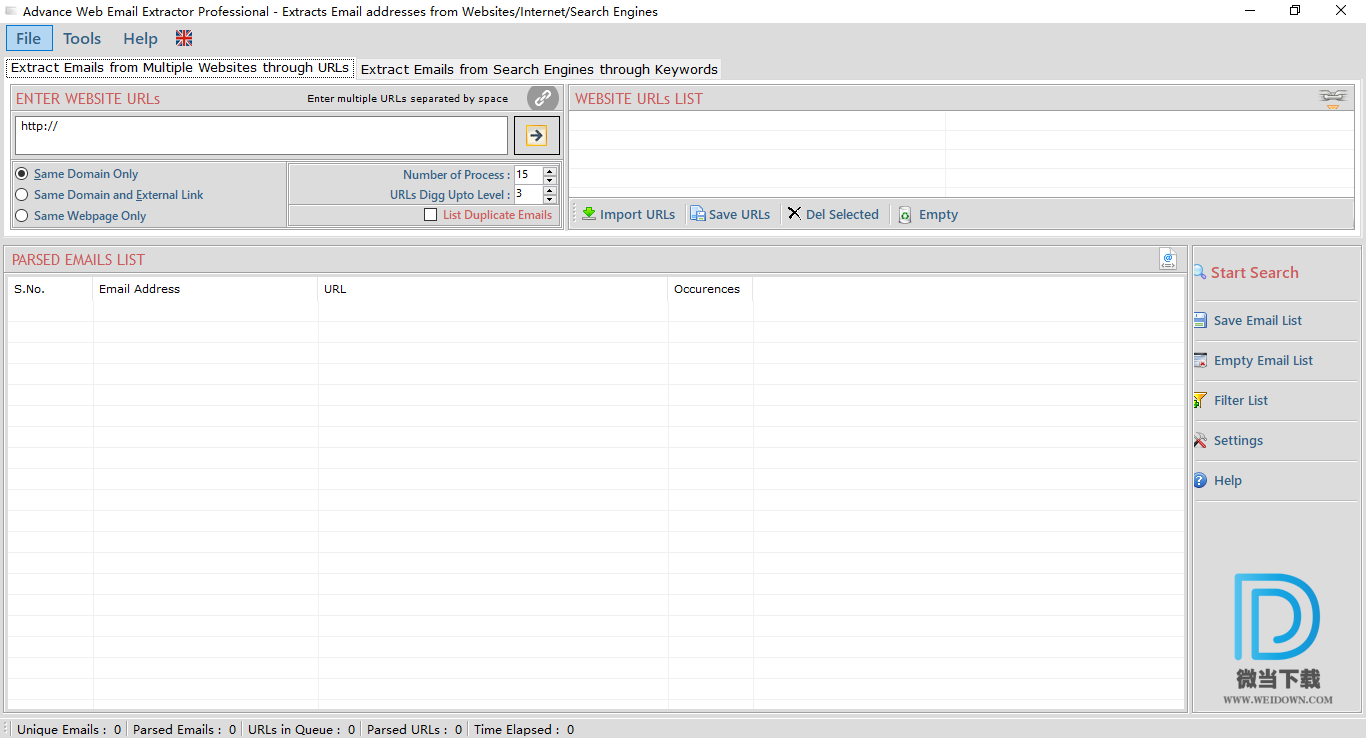Screen dimensions: 1366x738
Task: Click Empty Email List label
Action: pos(1263,360)
